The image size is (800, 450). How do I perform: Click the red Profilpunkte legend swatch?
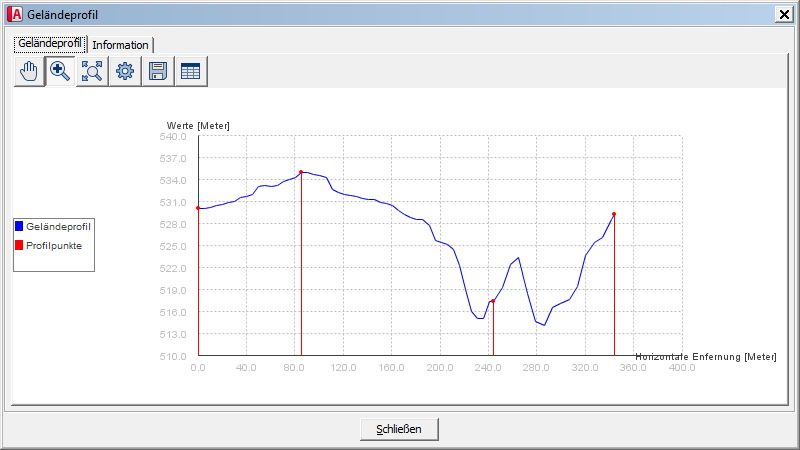[20, 245]
